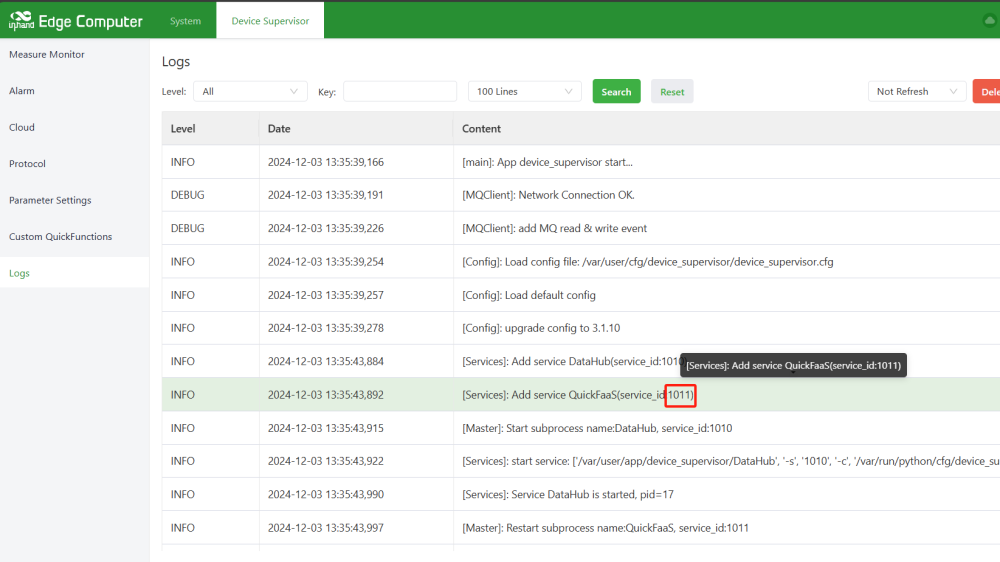Click date 2024-12-03 13:35:39,166

[x=326, y=162]
